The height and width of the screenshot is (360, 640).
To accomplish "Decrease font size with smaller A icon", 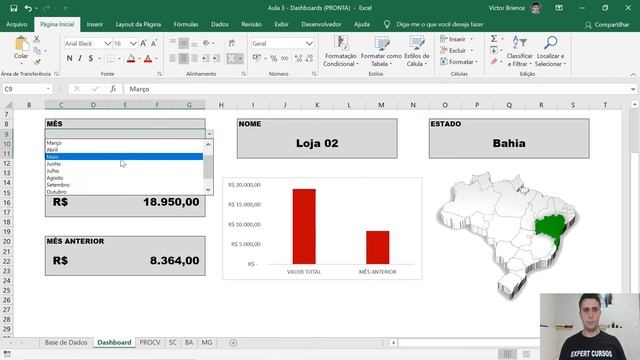I will pyautogui.click(x=154, y=43).
